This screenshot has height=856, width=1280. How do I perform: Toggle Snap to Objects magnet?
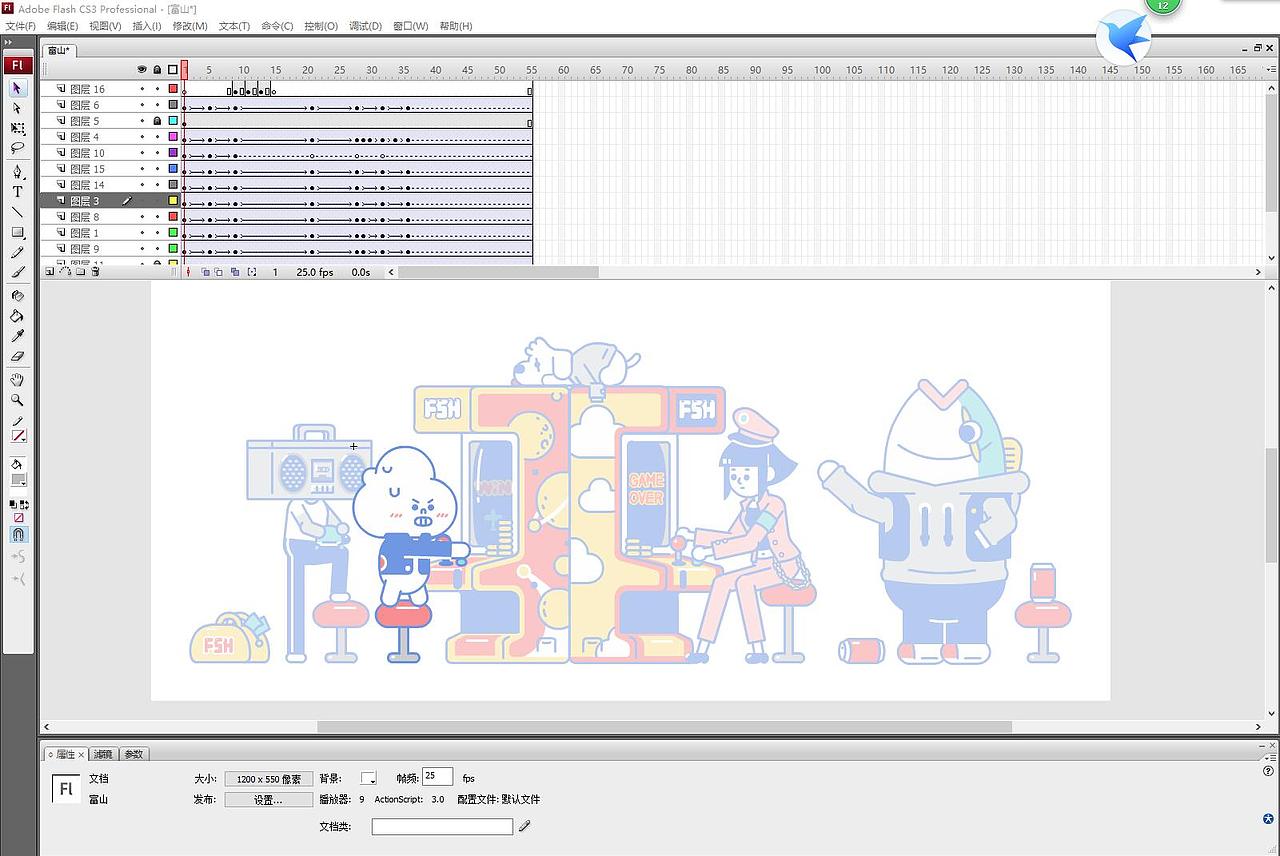click(18, 535)
